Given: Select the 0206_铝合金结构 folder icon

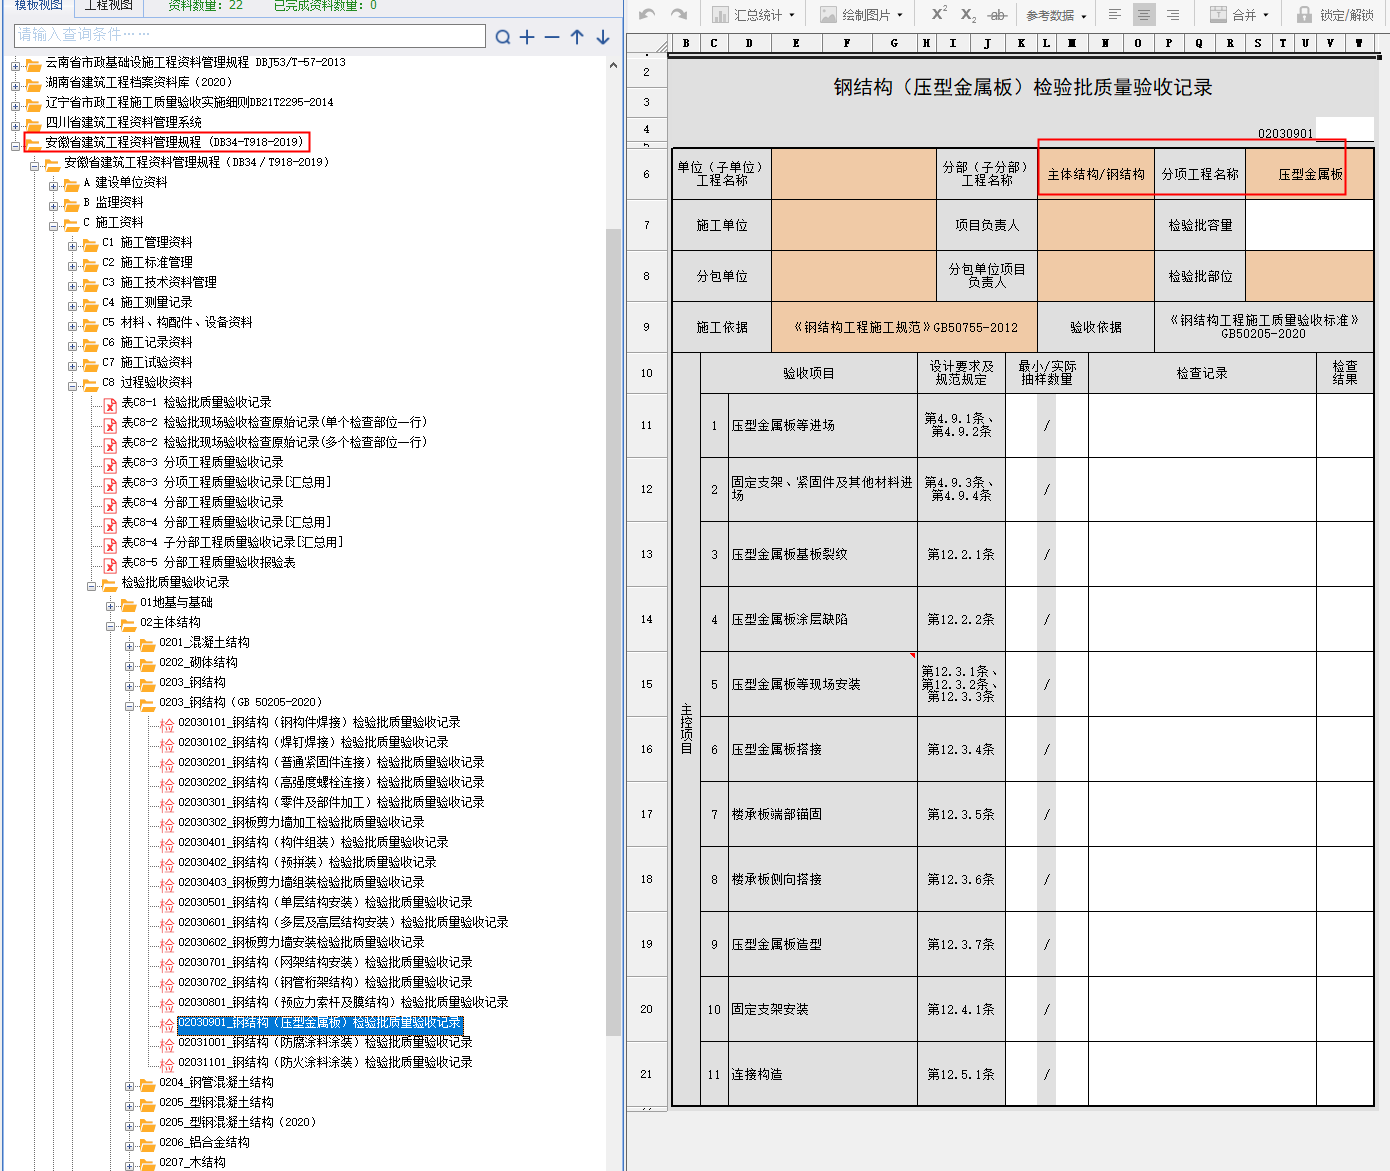Looking at the screenshot, I should click(x=148, y=1144).
